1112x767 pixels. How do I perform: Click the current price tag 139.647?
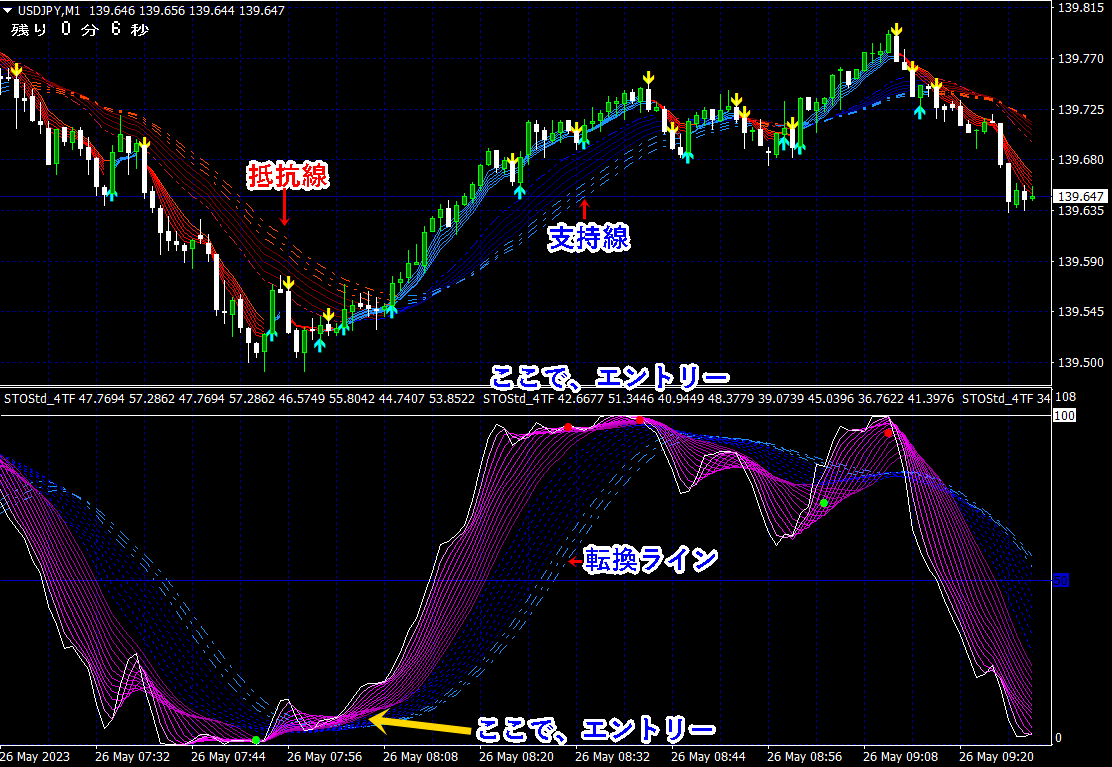click(x=1081, y=196)
